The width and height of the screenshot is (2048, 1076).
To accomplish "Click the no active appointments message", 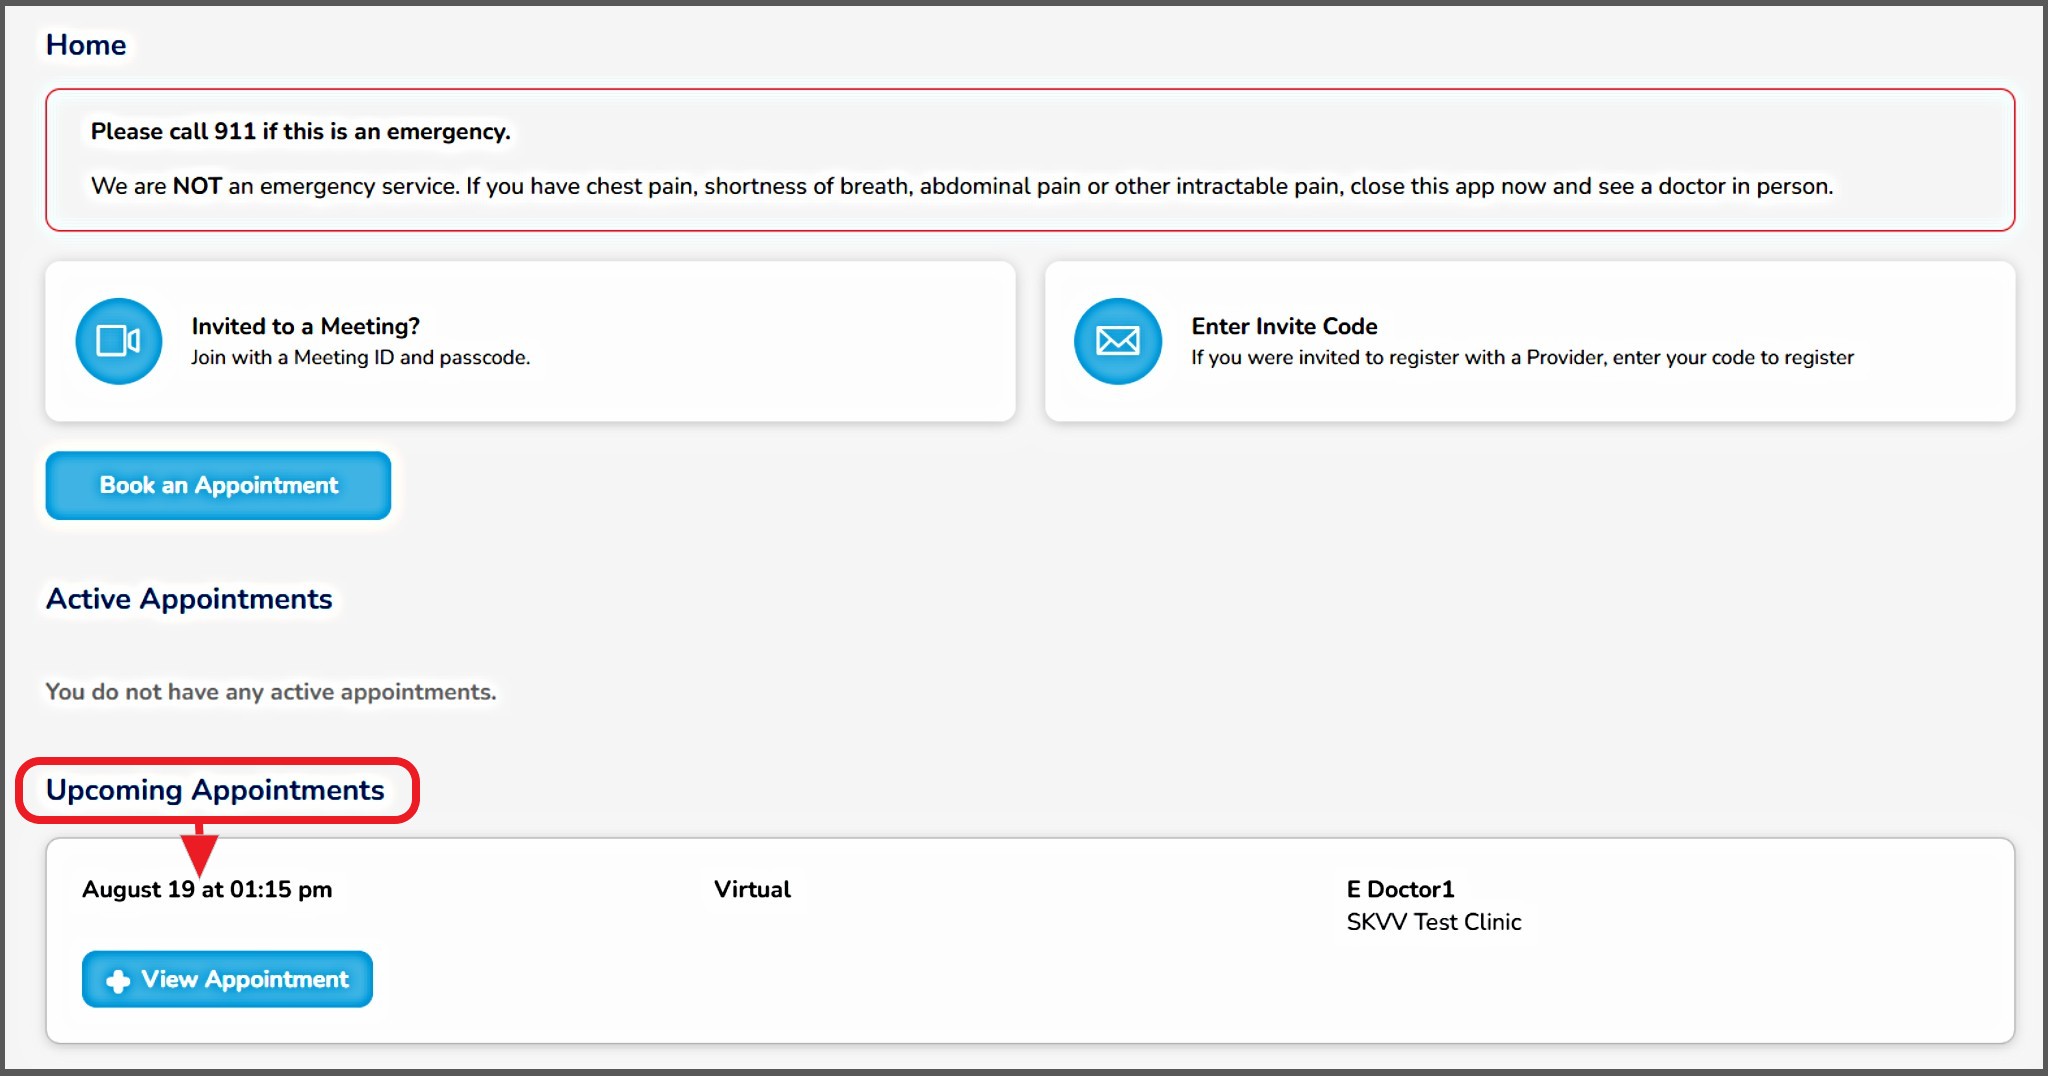I will coord(270,692).
